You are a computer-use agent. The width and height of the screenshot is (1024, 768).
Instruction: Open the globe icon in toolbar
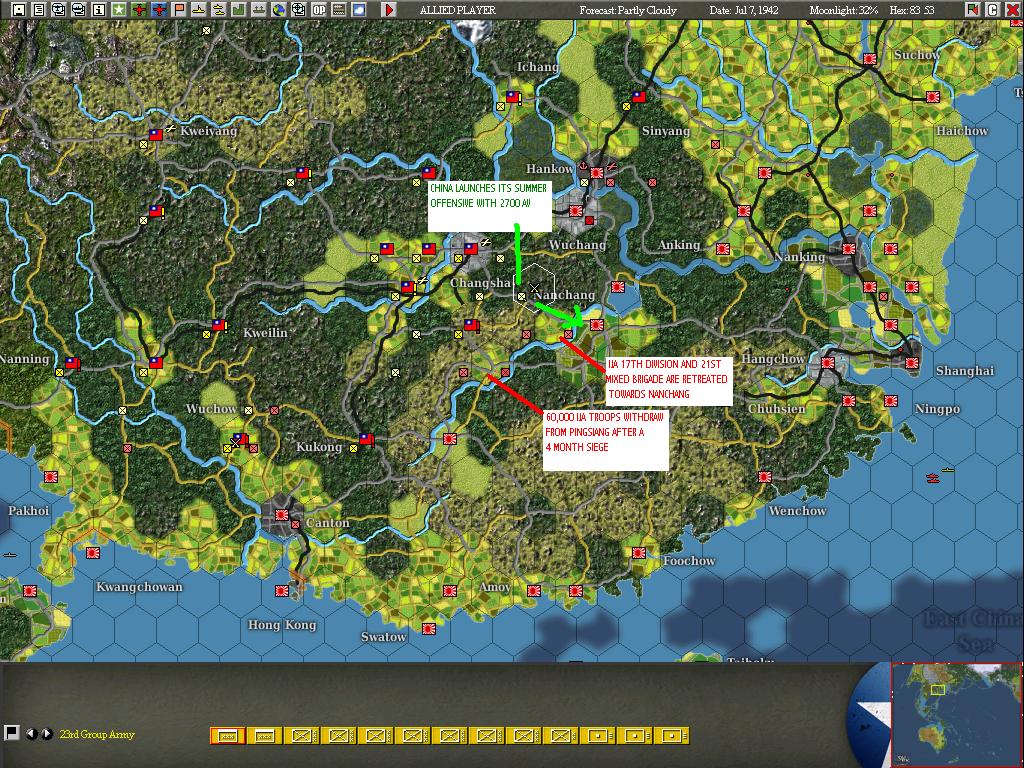[278, 10]
